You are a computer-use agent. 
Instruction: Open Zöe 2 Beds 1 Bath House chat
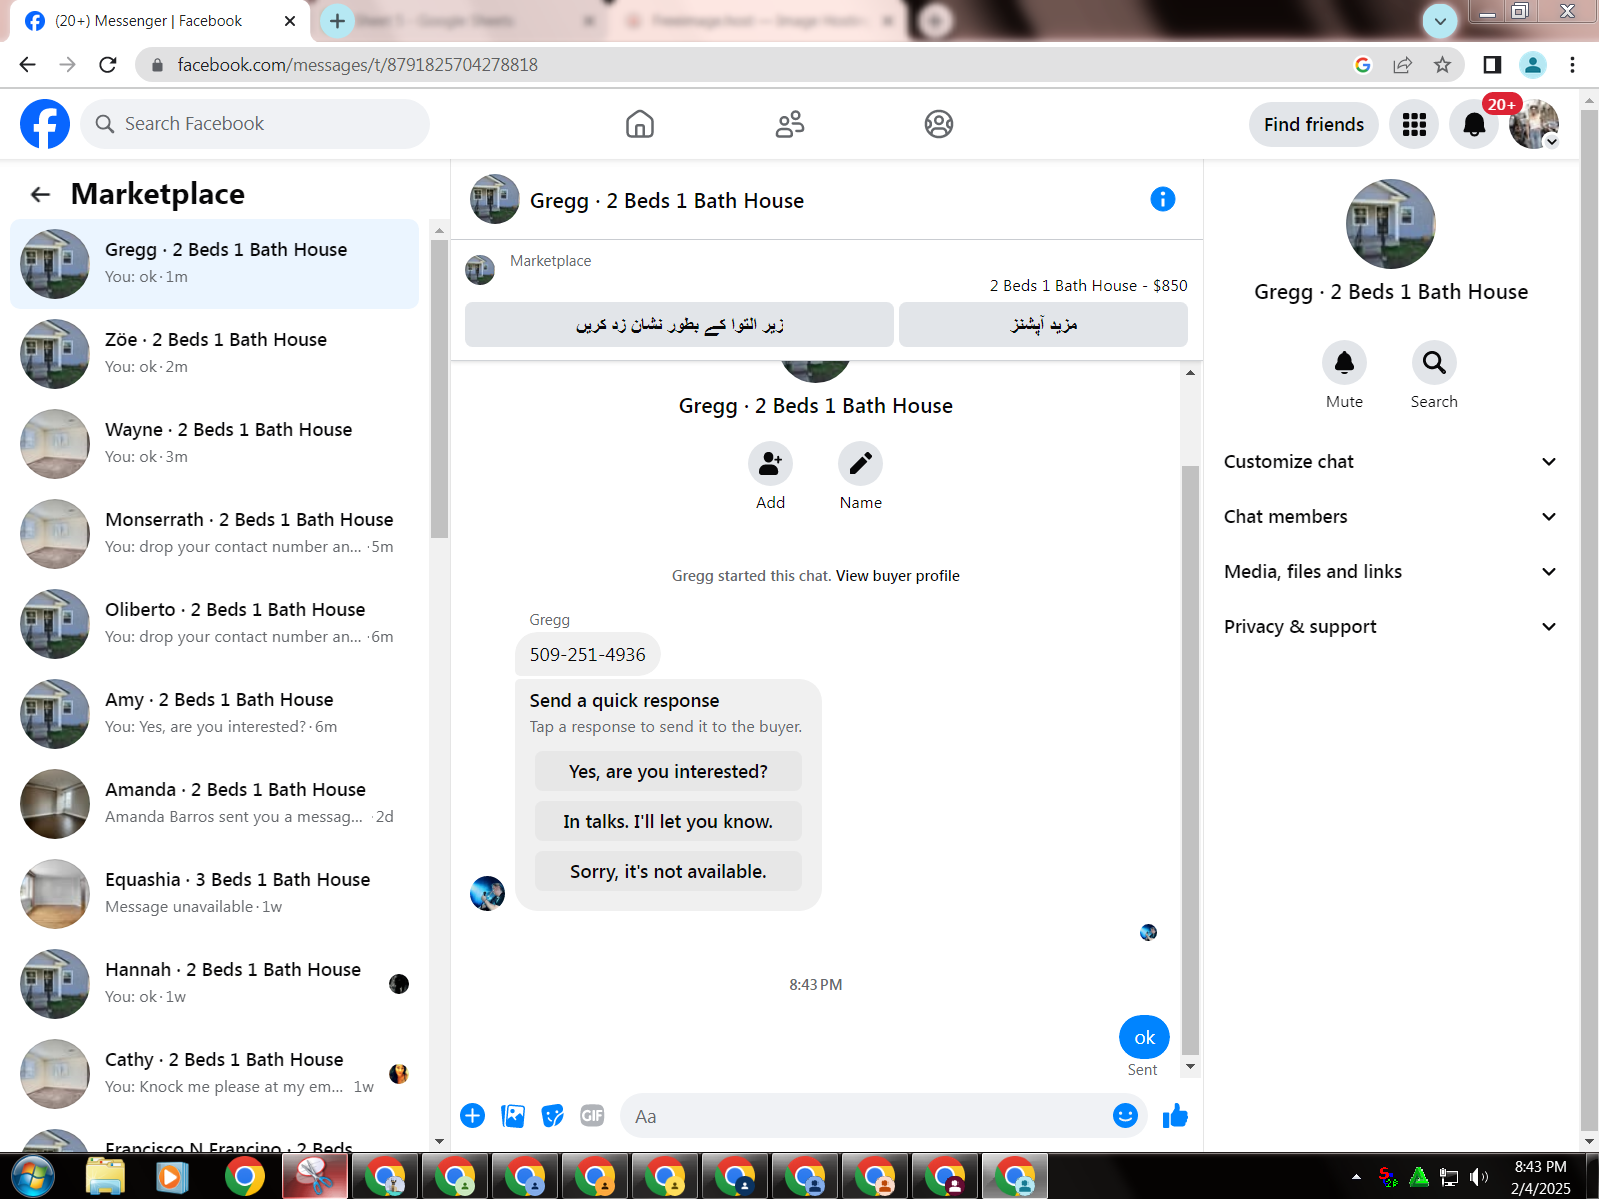pos(215,354)
